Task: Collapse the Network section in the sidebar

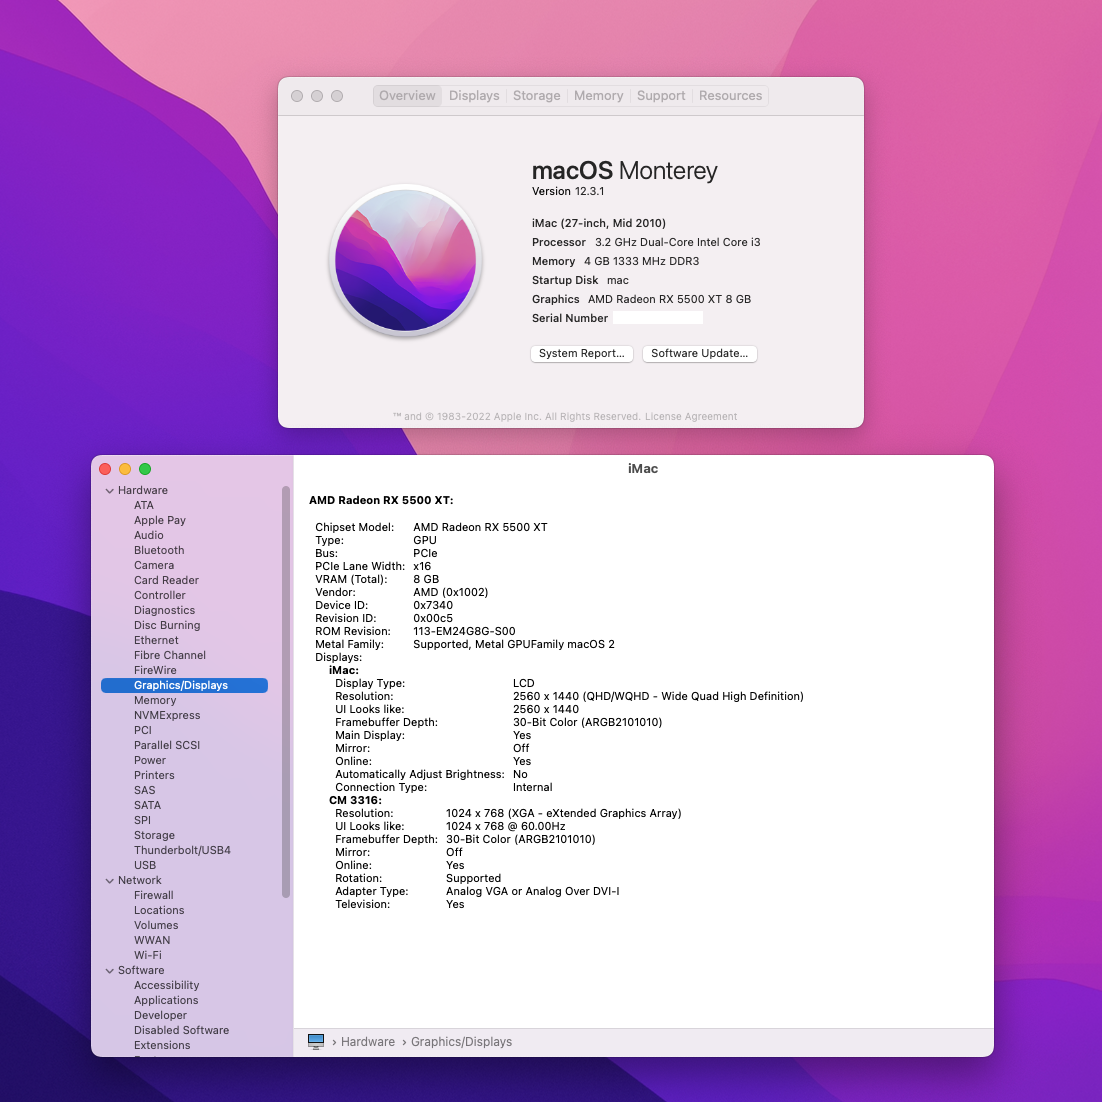Action: coord(110,881)
